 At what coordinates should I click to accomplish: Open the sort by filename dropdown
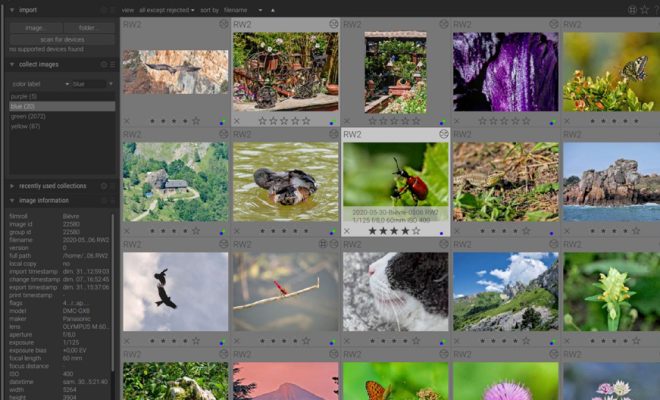tap(242, 10)
